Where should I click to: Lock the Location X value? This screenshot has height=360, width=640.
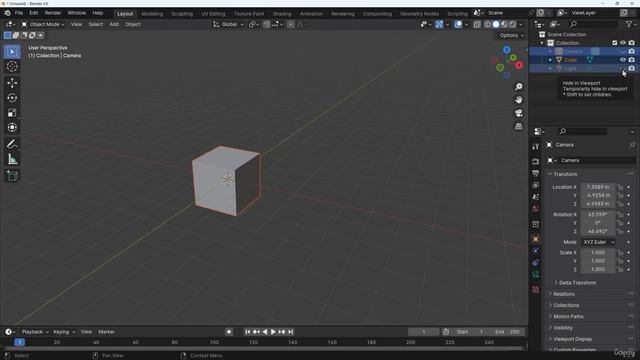point(620,187)
